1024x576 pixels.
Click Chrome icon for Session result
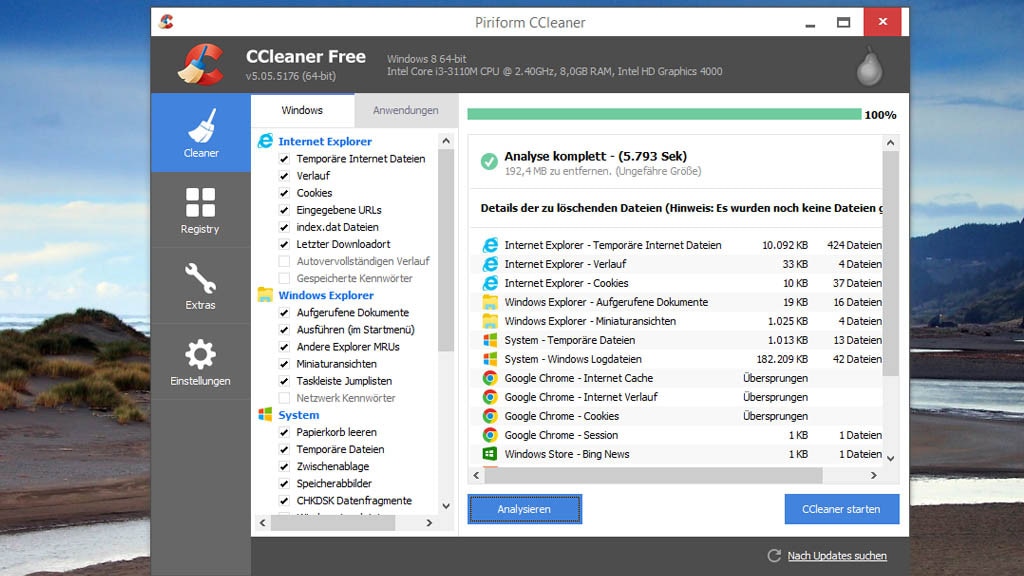490,434
